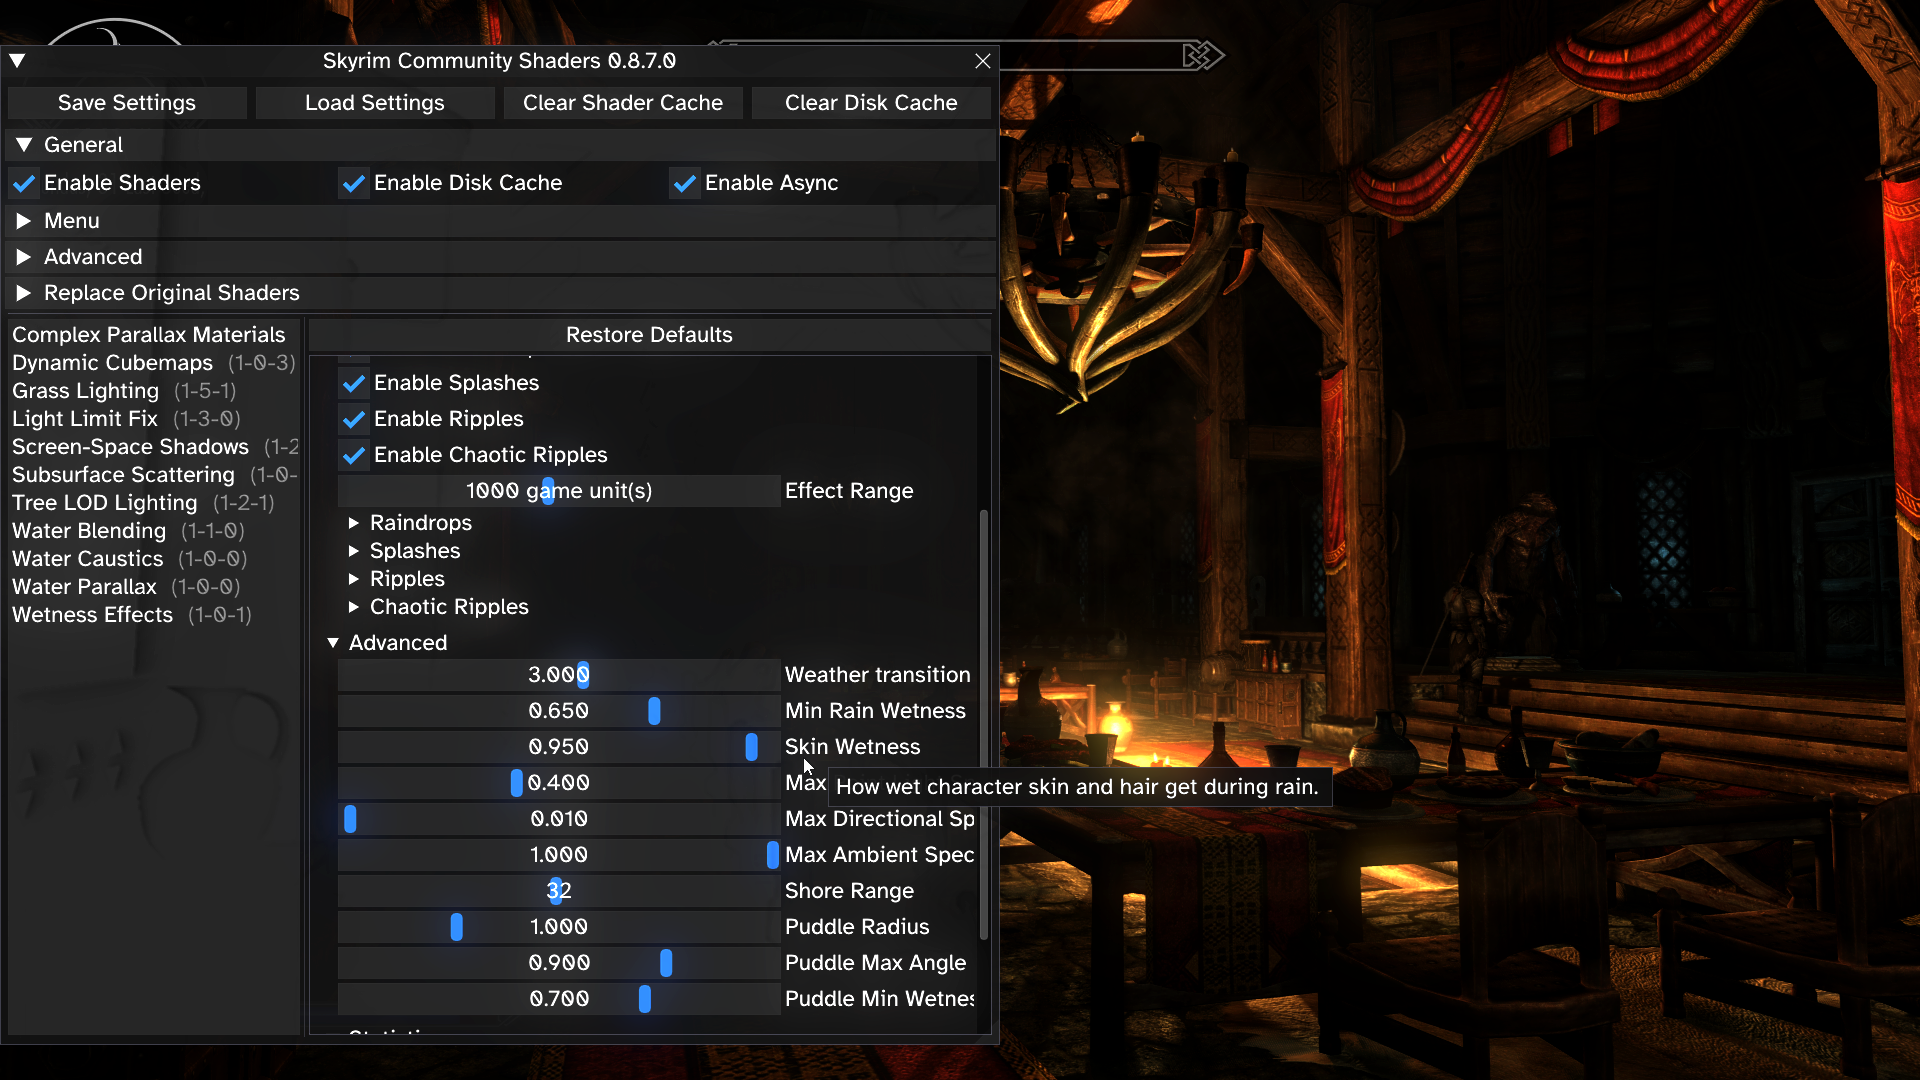Screen dimensions: 1920x1080
Task: Expand the Chaotic Ripples tree node
Action: tap(354, 607)
